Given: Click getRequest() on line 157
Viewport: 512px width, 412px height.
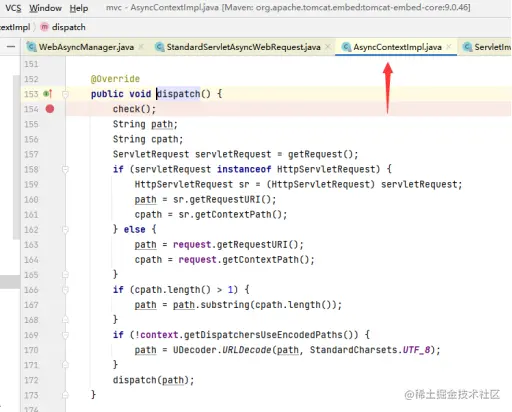Looking at the screenshot, I should (x=320, y=154).
